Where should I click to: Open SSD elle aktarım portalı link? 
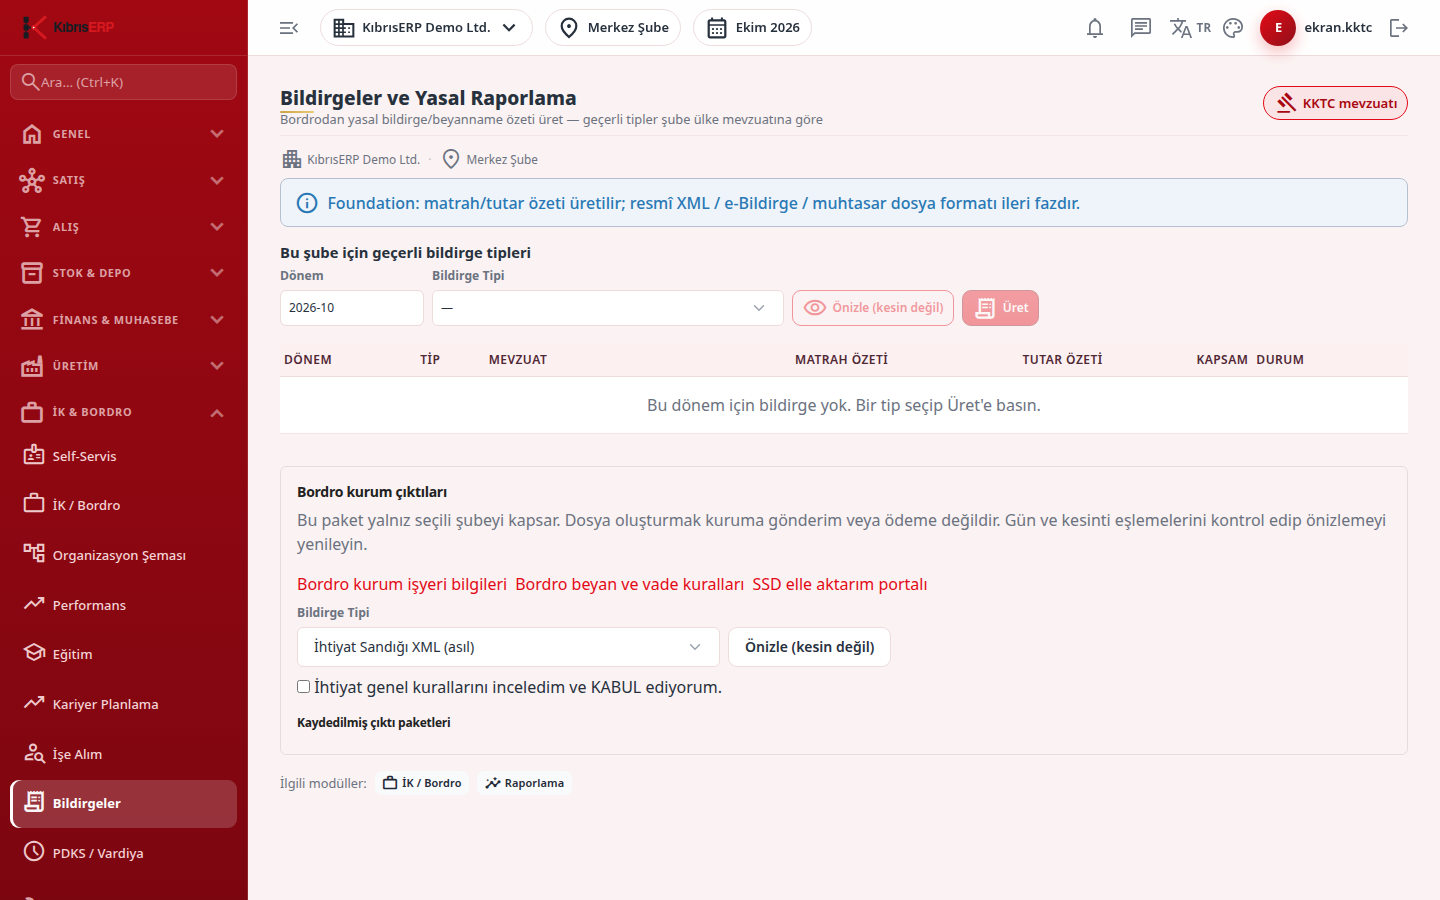point(840,584)
